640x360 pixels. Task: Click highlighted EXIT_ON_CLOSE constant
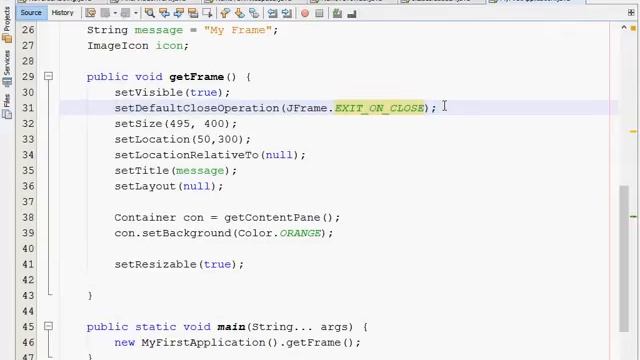point(379,108)
